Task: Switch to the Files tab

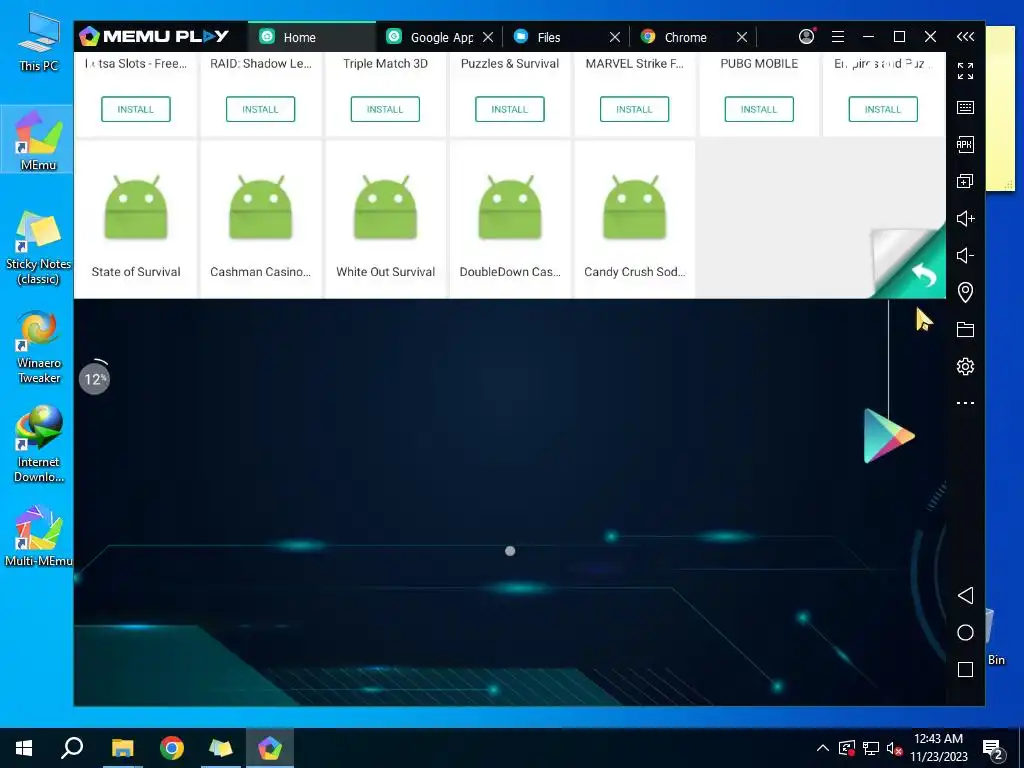Action: tap(549, 37)
